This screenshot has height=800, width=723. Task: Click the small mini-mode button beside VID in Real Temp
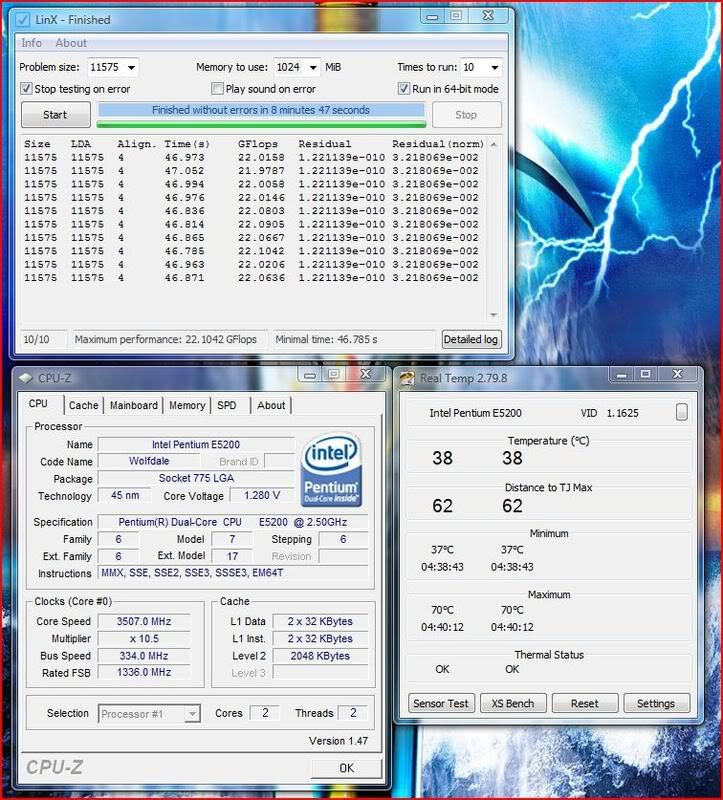click(681, 412)
